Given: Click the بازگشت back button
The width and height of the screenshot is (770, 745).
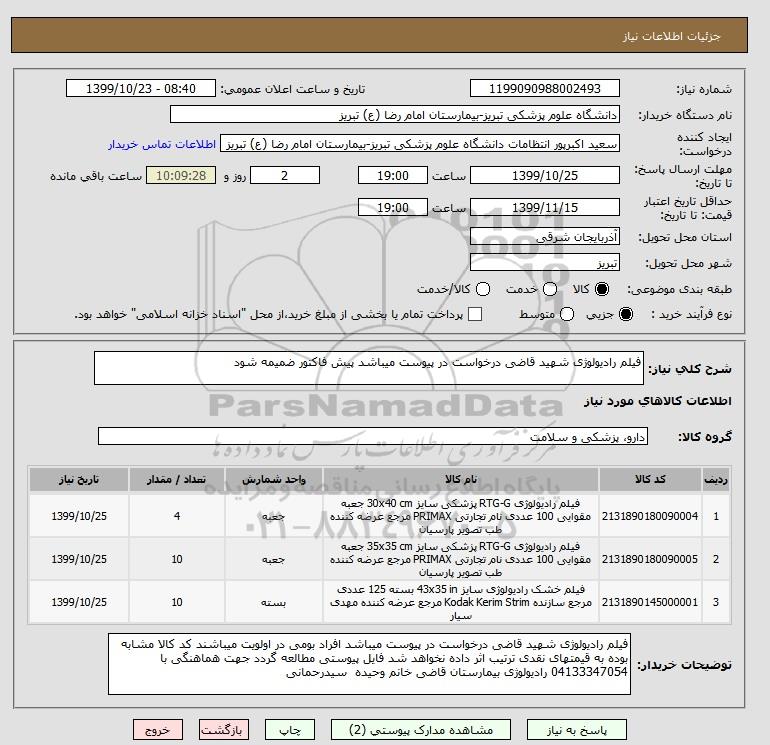Looking at the screenshot, I should pos(224,730).
